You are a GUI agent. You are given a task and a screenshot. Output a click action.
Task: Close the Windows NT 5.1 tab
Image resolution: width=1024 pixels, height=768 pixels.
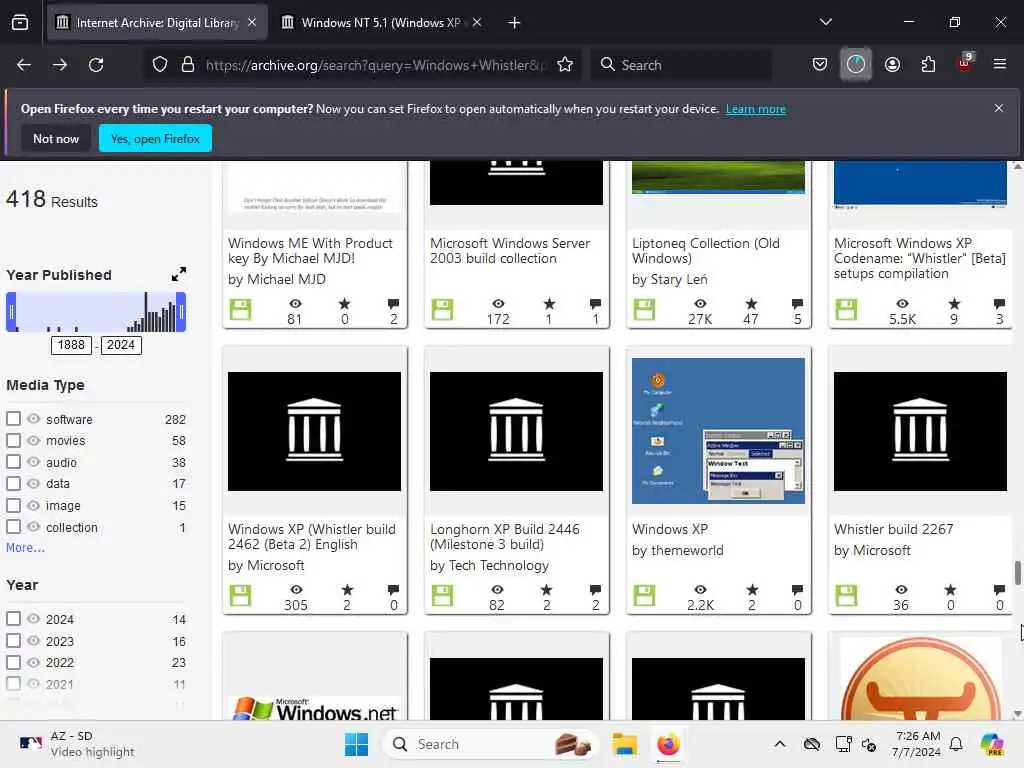477,22
